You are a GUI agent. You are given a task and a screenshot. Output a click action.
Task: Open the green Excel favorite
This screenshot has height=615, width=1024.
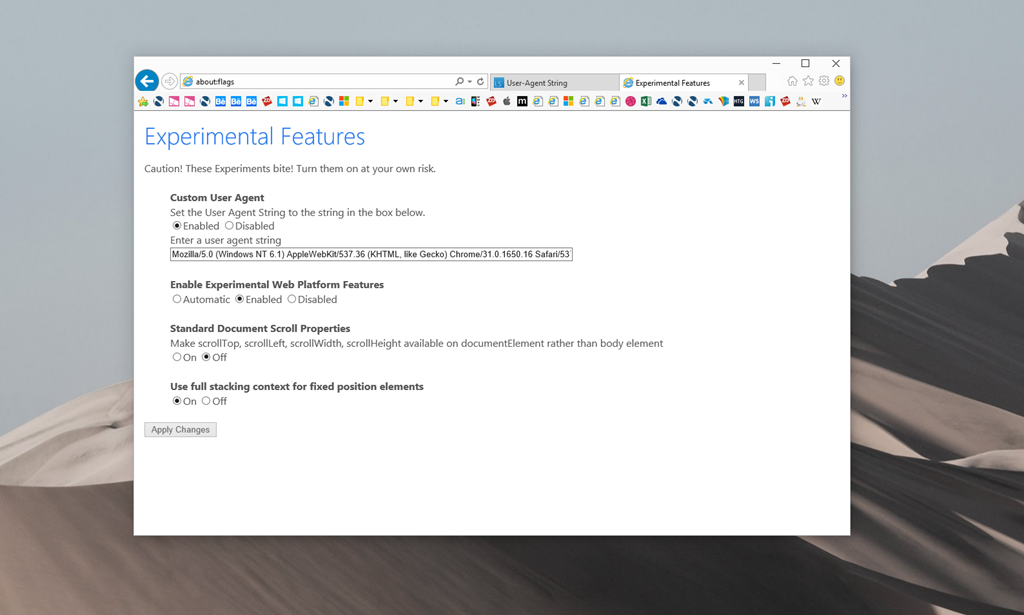(646, 101)
